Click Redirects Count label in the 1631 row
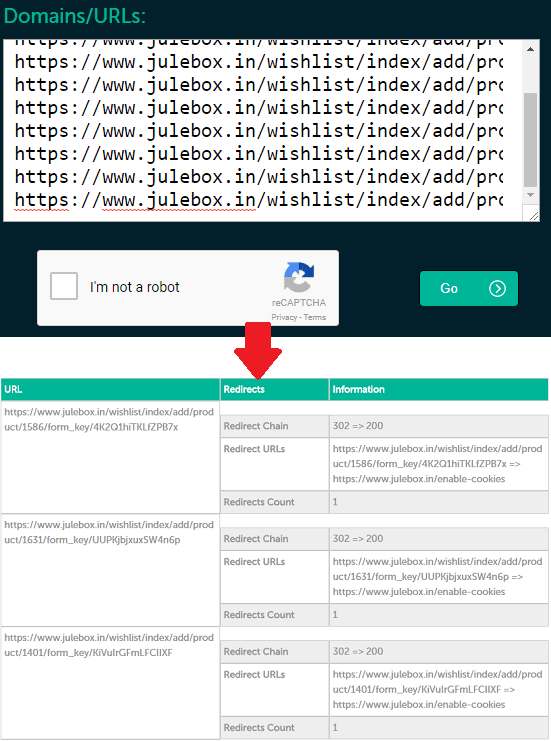This screenshot has width=551, height=741. point(259,615)
